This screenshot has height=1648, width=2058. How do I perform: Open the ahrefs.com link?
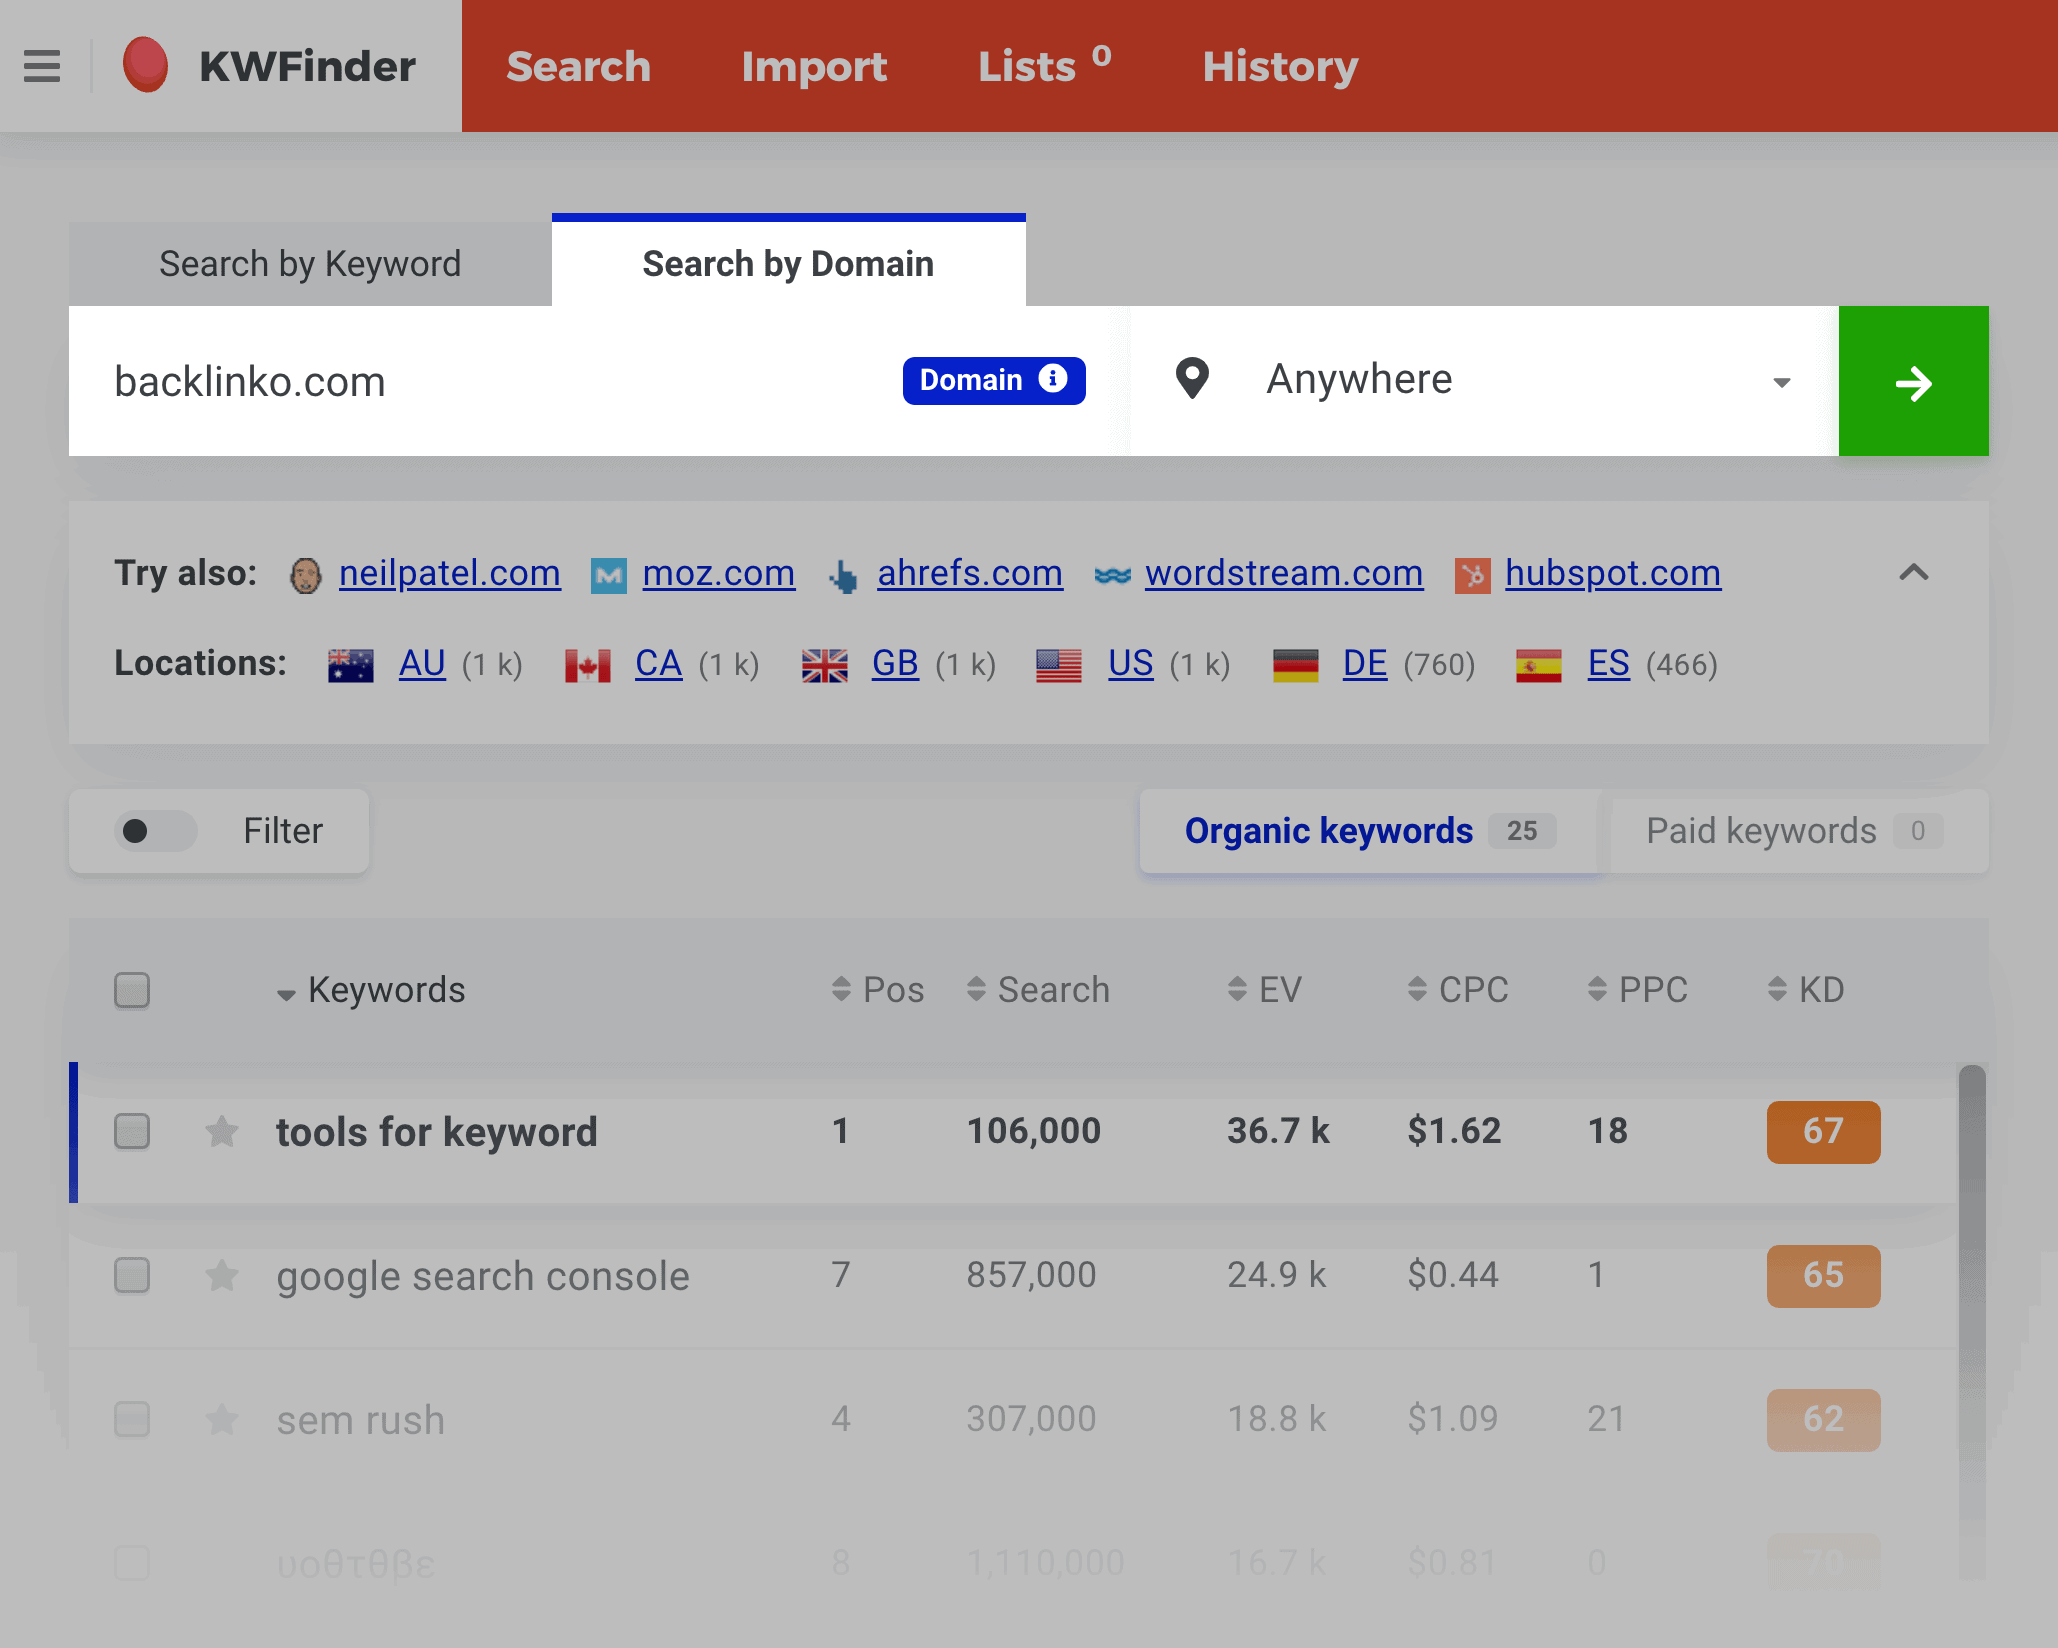[x=970, y=573]
